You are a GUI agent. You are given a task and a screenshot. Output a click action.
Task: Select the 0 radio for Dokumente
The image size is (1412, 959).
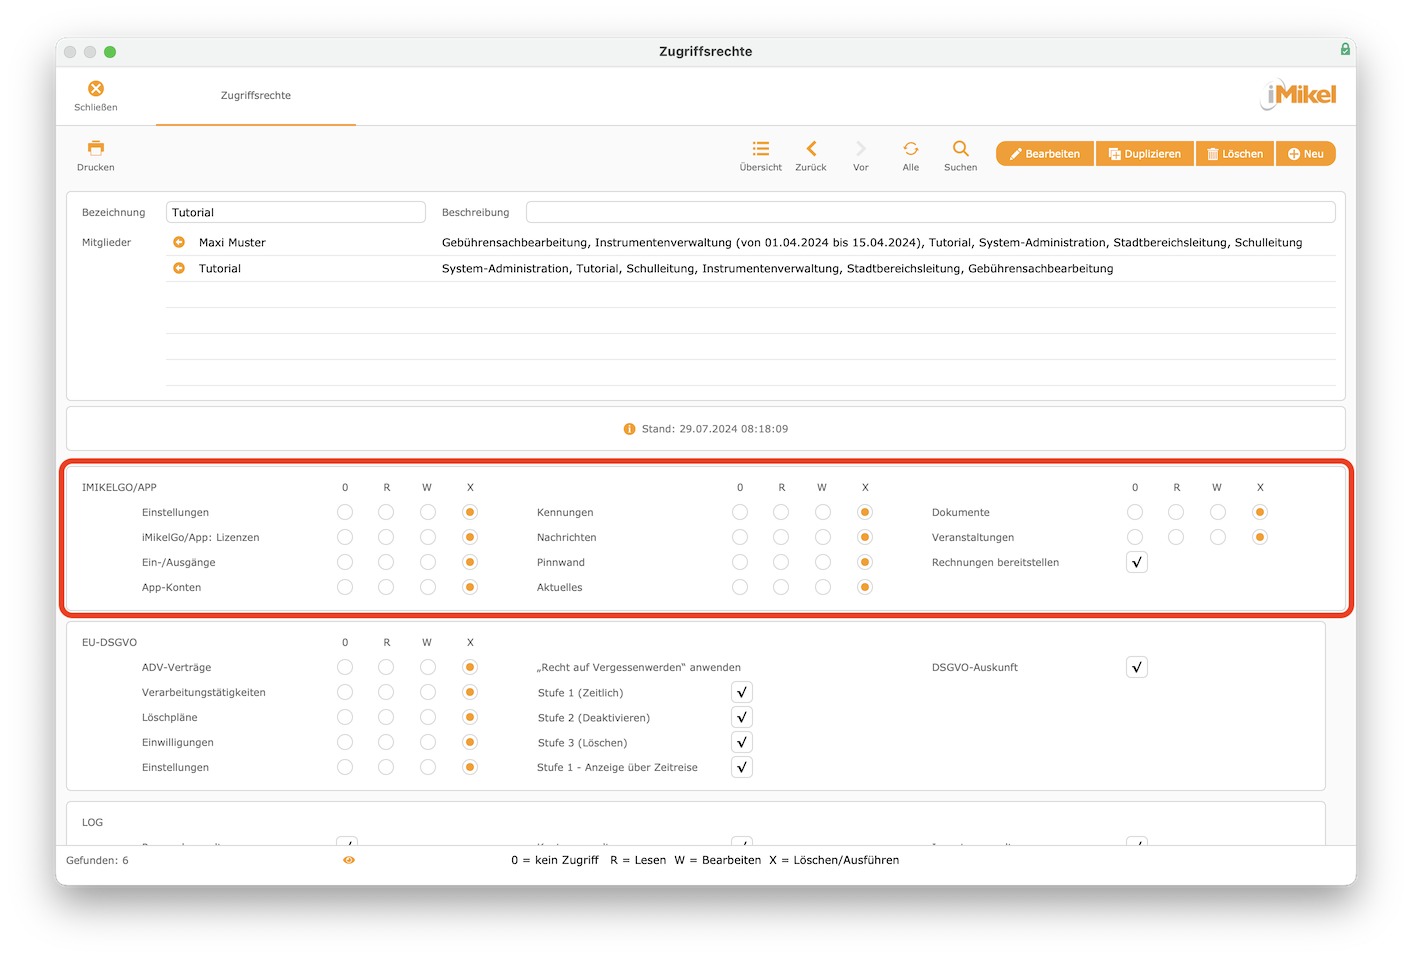tap(1135, 512)
